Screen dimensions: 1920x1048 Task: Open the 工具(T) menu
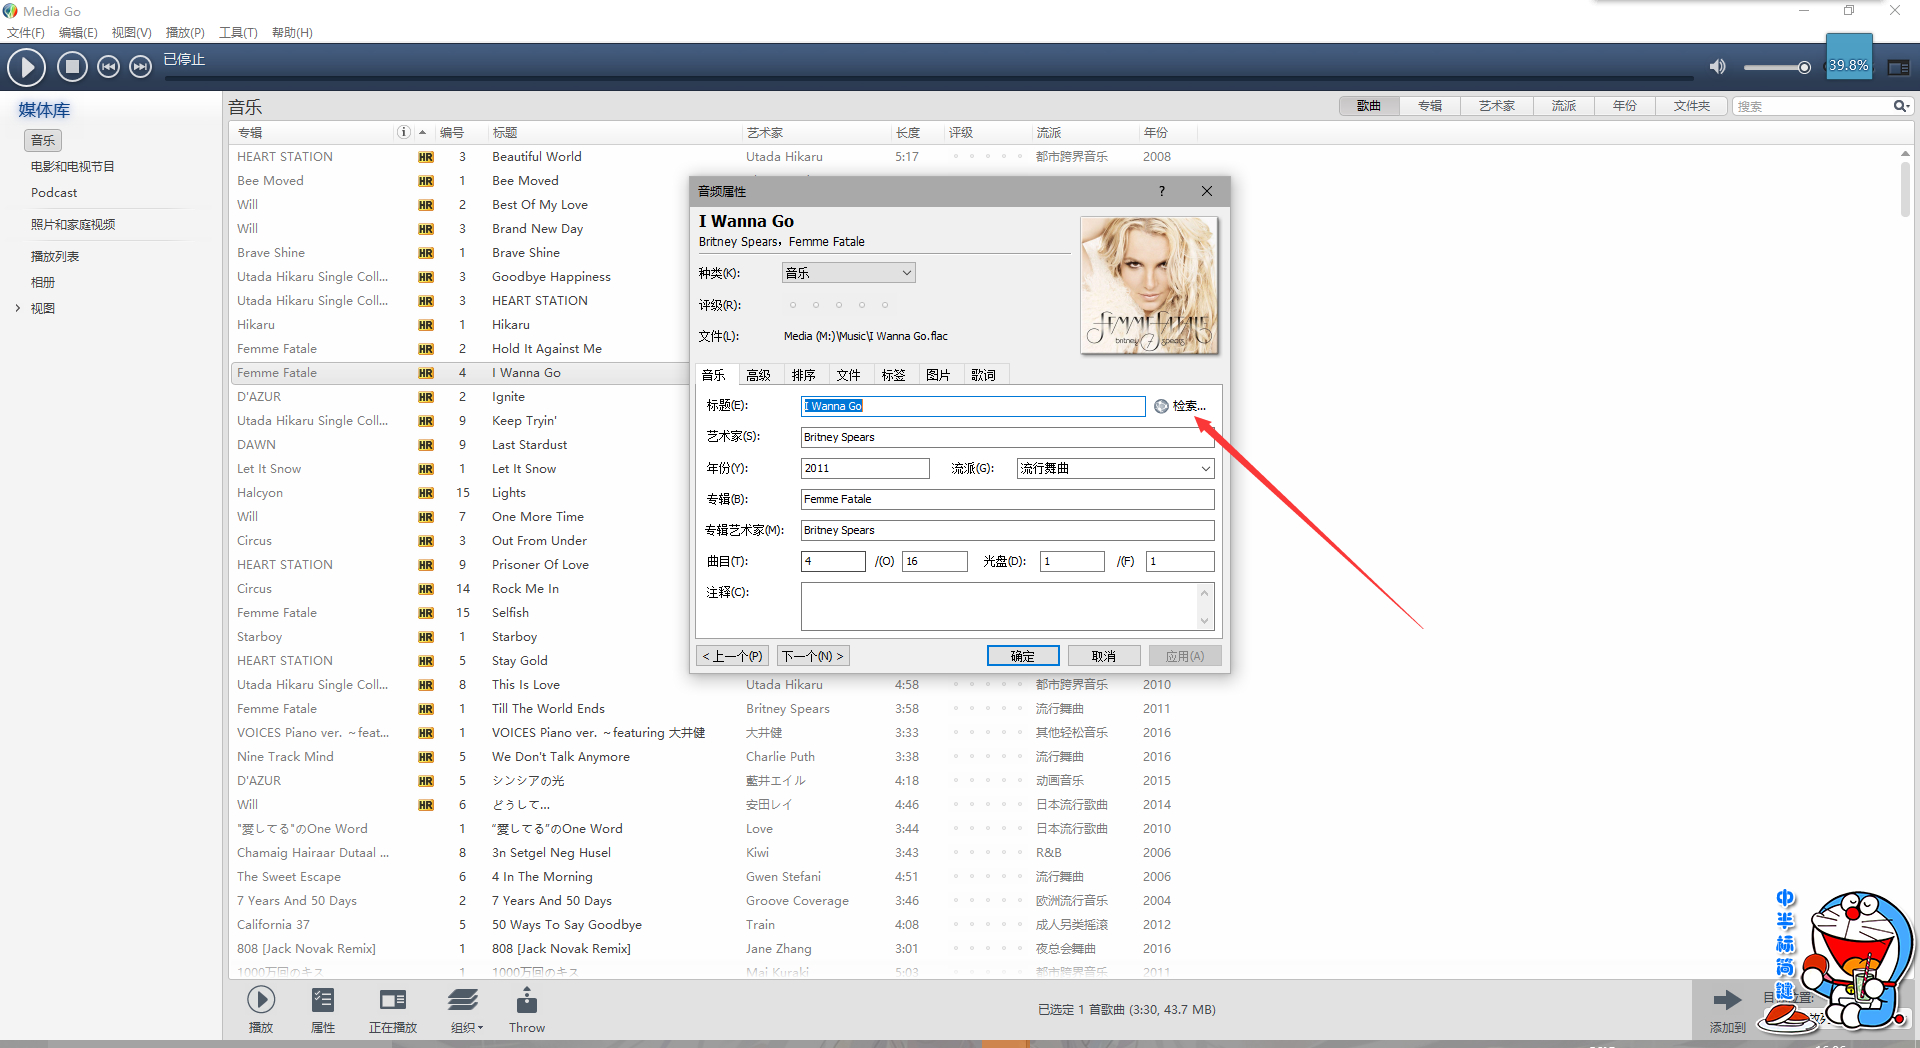238,33
